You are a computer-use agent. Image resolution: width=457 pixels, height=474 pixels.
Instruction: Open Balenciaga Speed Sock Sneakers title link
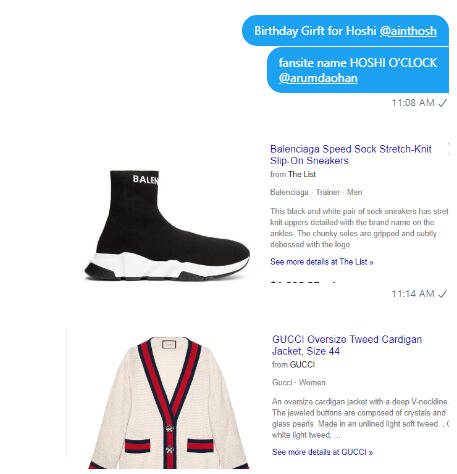pyautogui.click(x=351, y=155)
